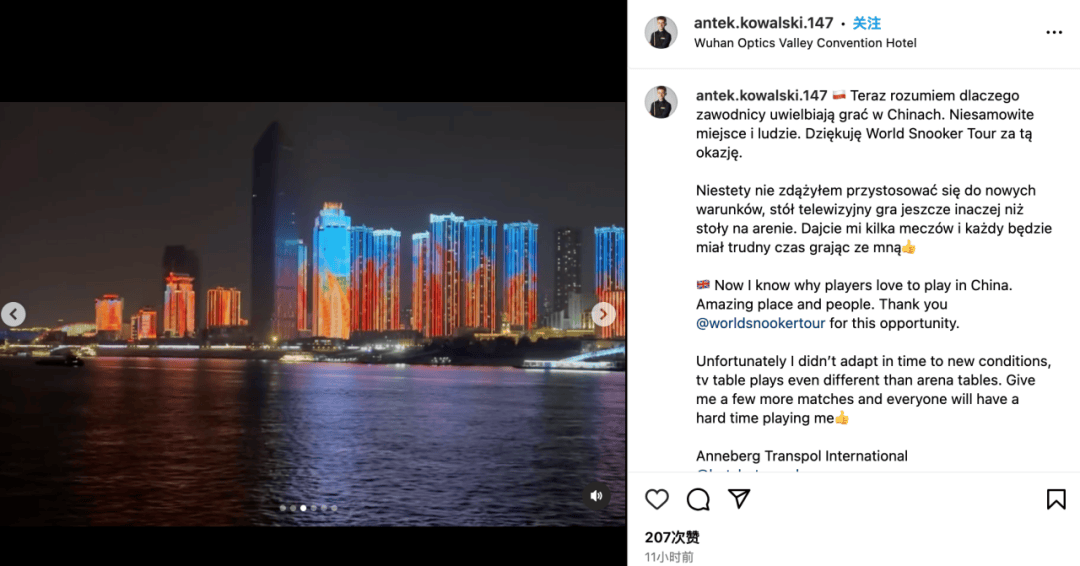Click caption author avatar picture
The width and height of the screenshot is (1080, 566).
(661, 102)
